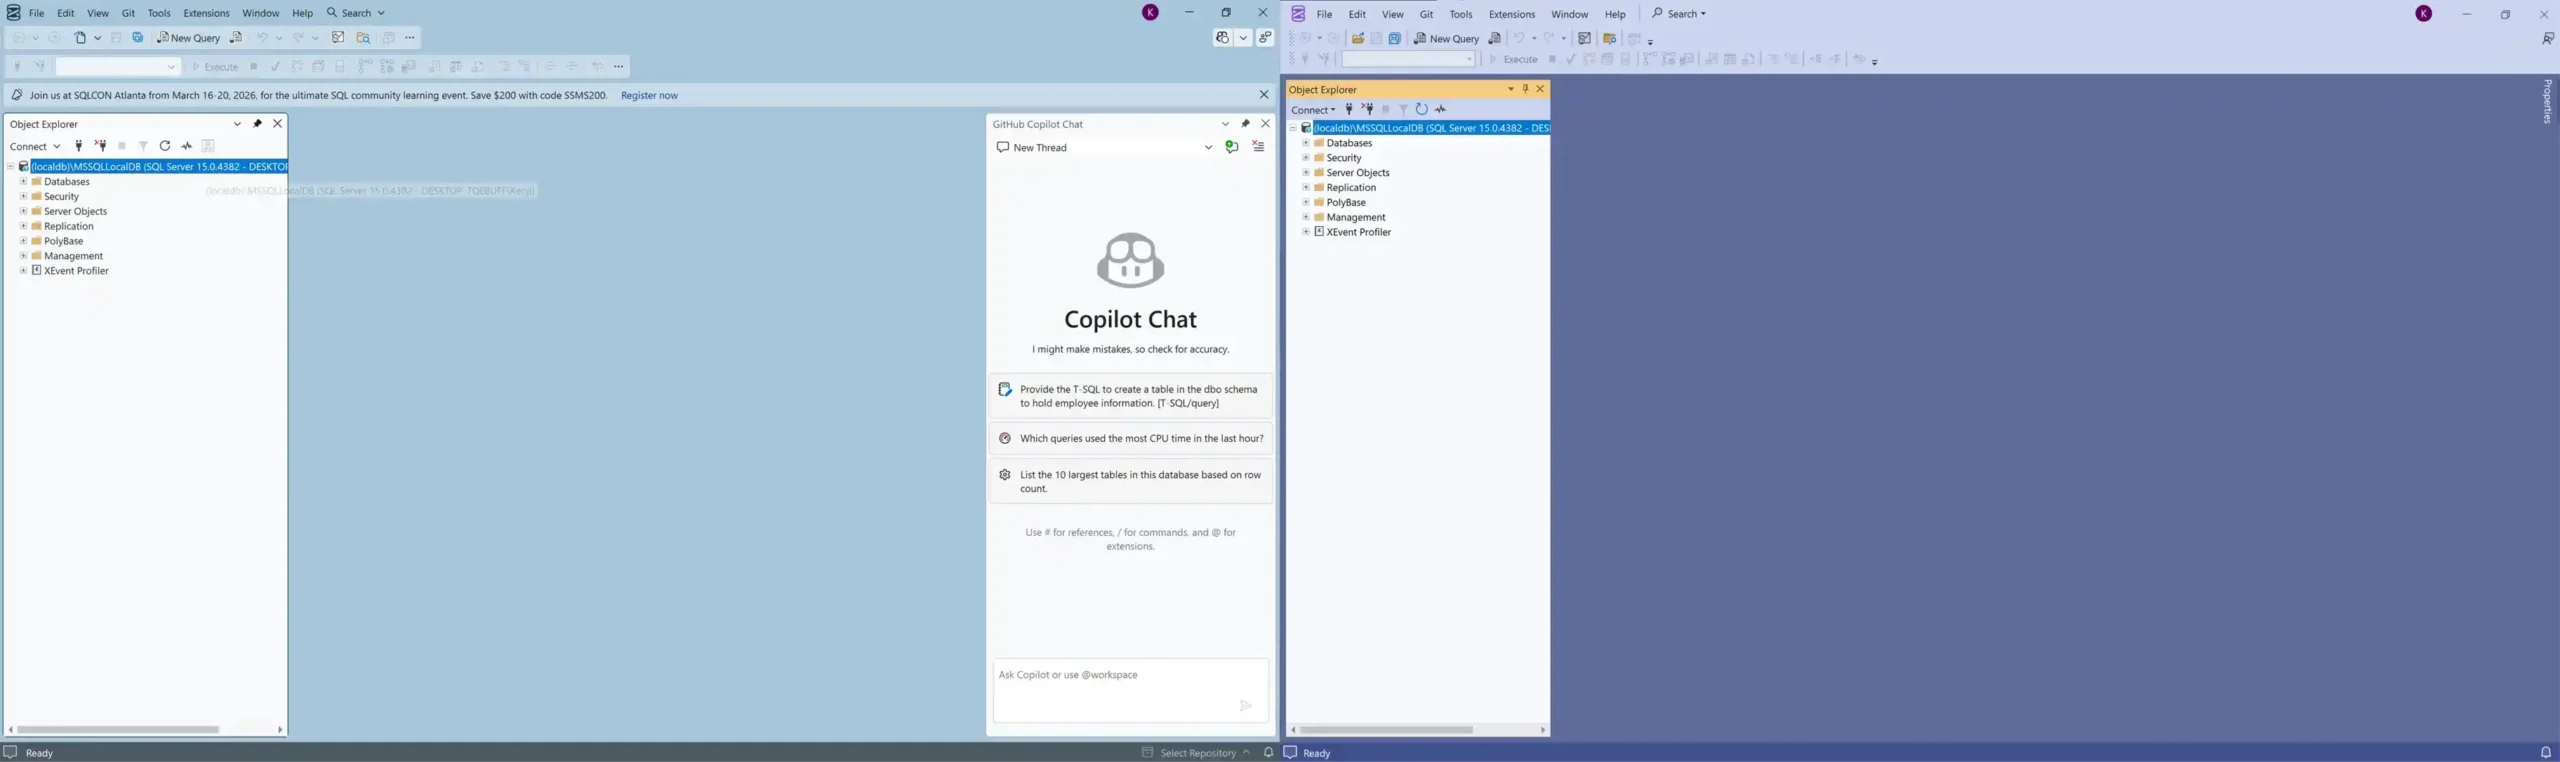Click GitHub Copilot icon in left window's top-right

point(1222,38)
